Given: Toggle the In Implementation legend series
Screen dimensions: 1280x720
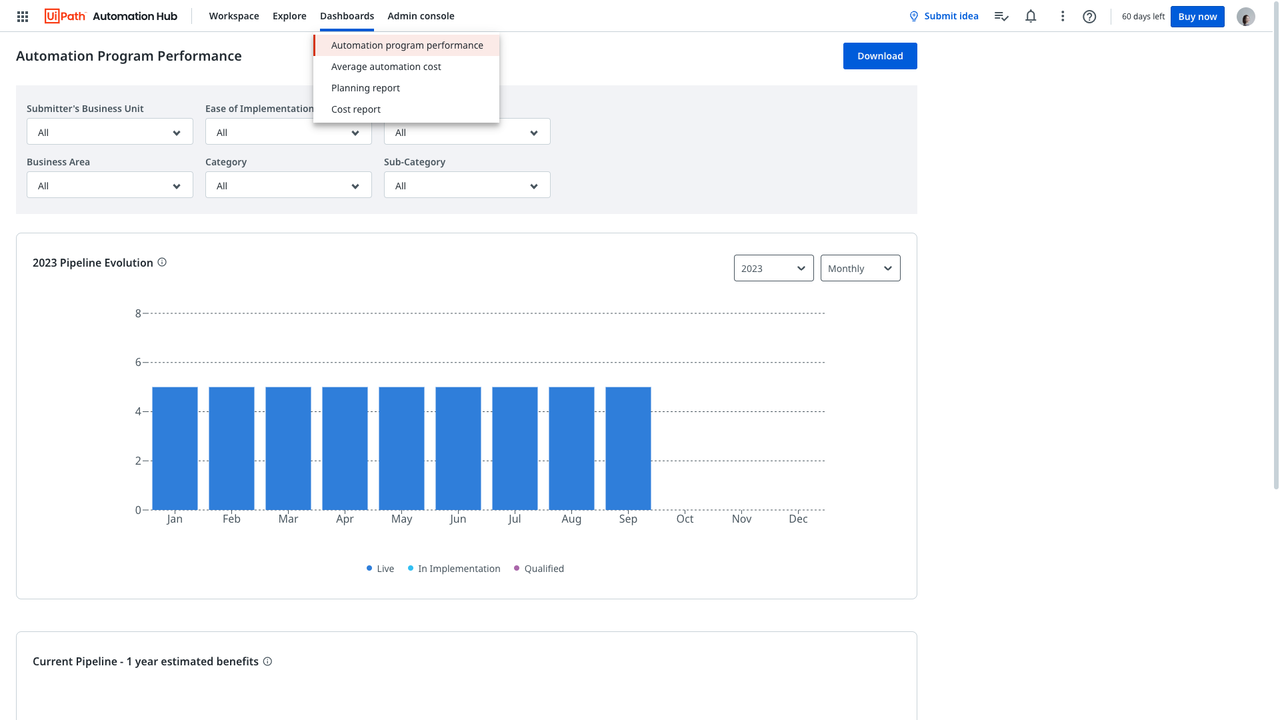Looking at the screenshot, I should (x=453, y=568).
